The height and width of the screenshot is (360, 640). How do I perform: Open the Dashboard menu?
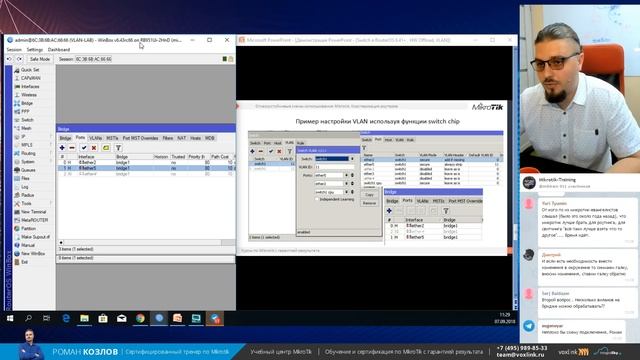59,49
